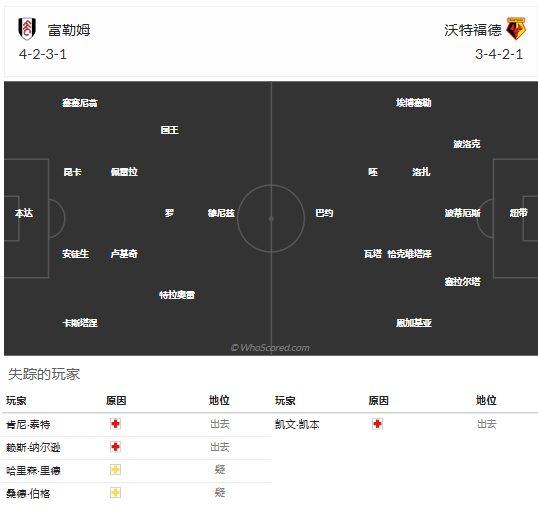This screenshot has height=520, width=538.
Task: Click the left 原因 column header
Action: pos(116,400)
